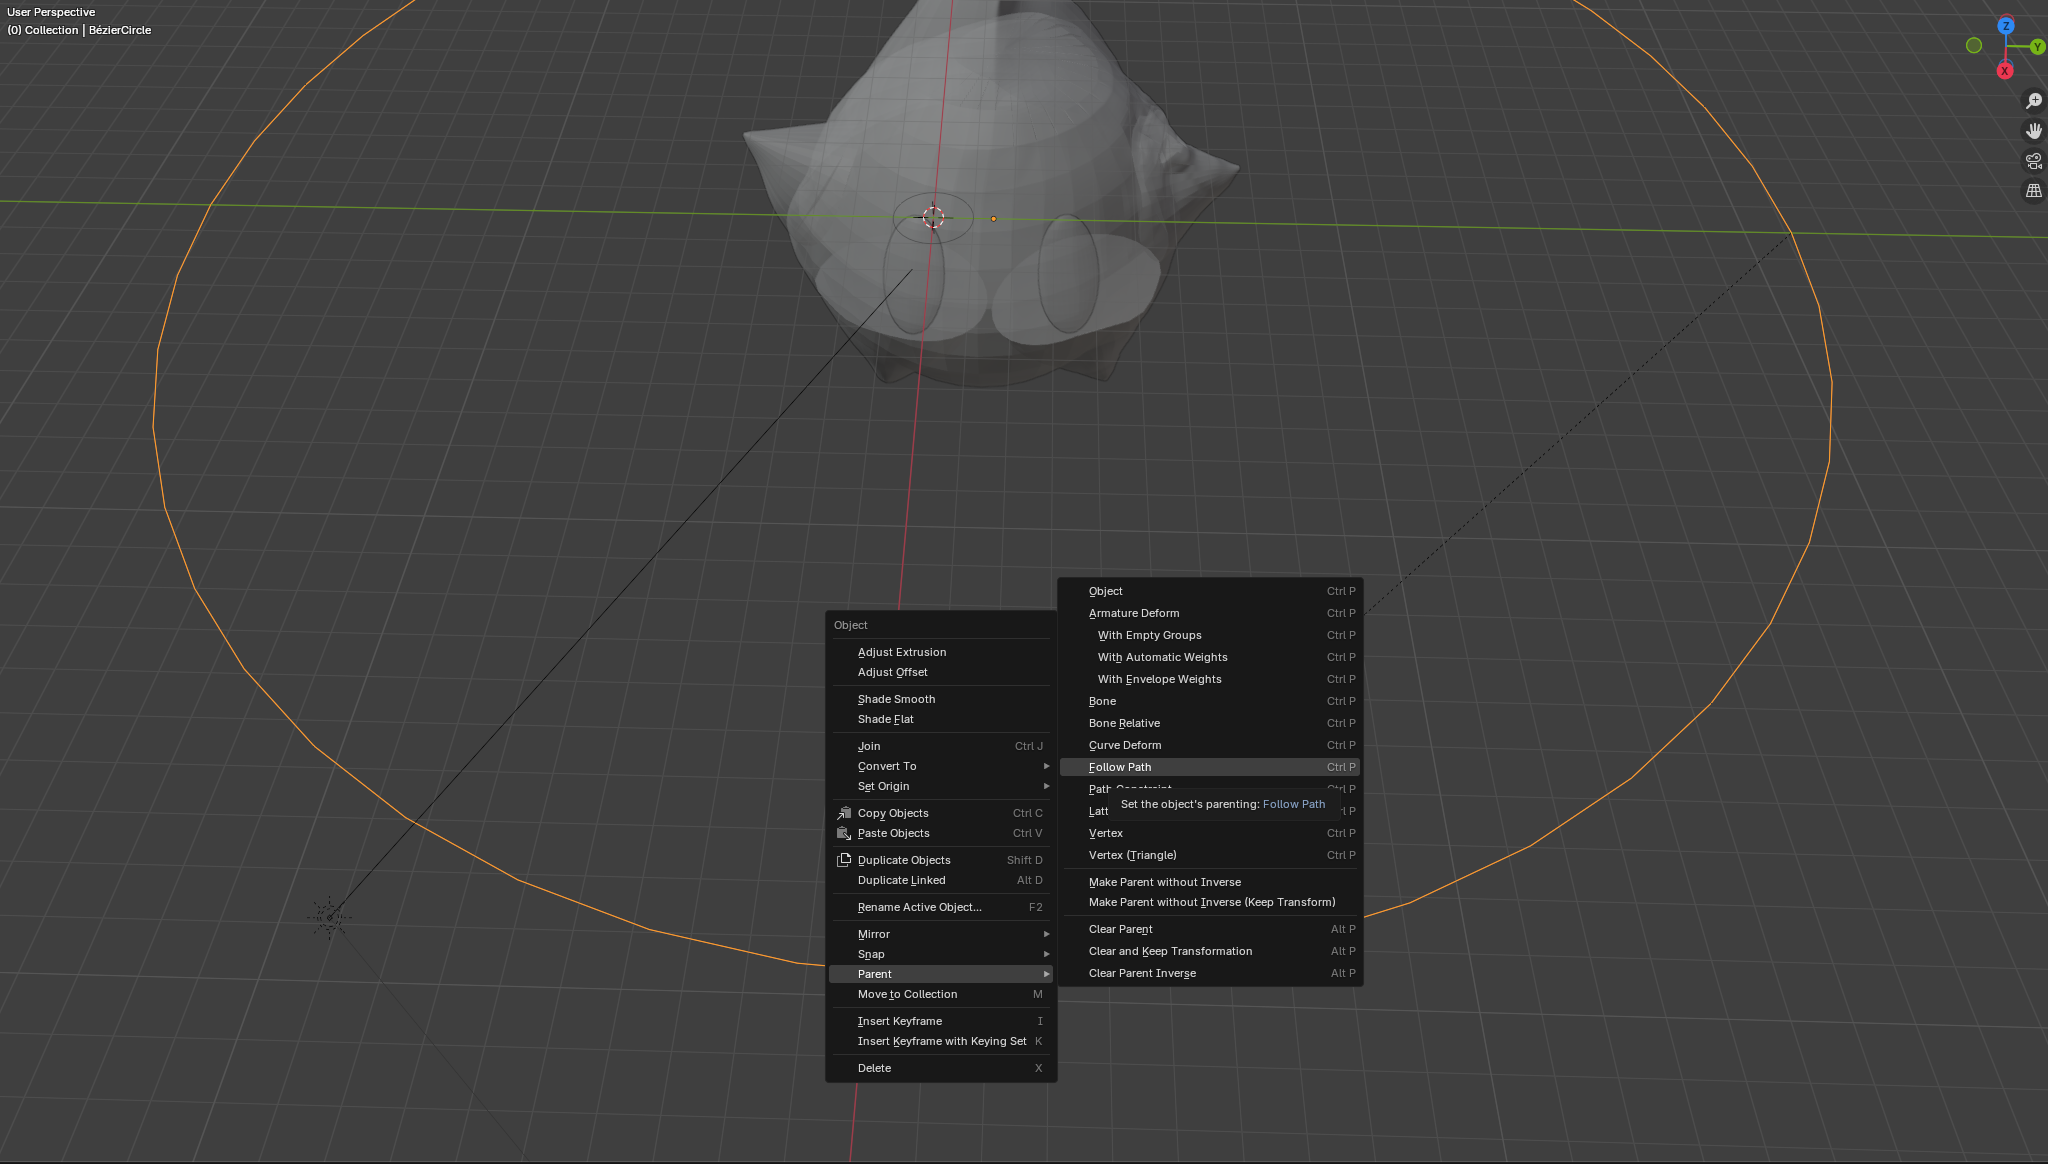Click the Duplicate Objects menu icon

point(844,860)
